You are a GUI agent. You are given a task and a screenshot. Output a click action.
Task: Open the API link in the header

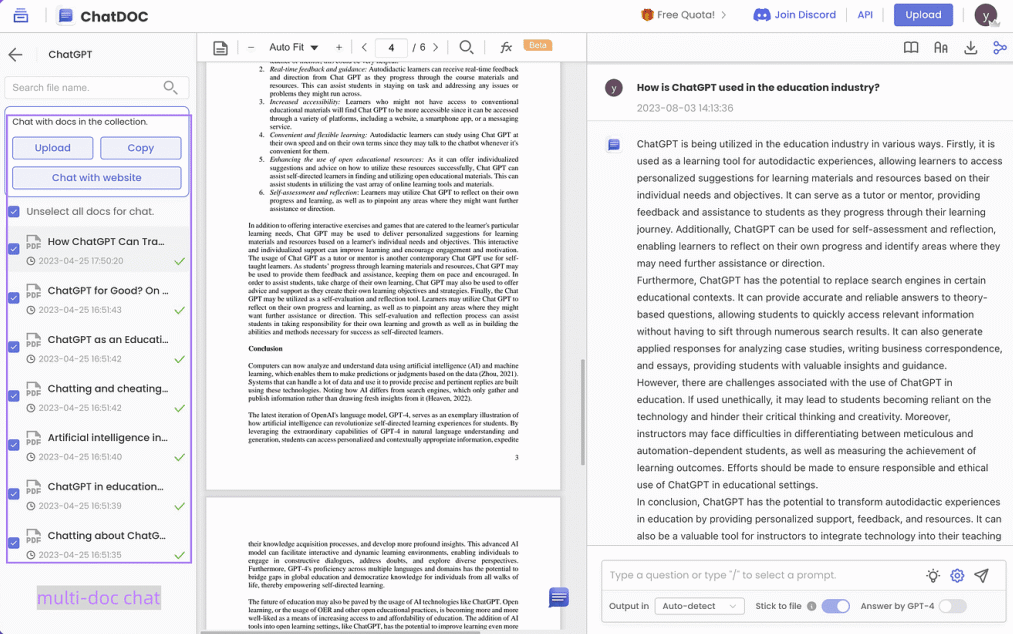click(x=865, y=15)
